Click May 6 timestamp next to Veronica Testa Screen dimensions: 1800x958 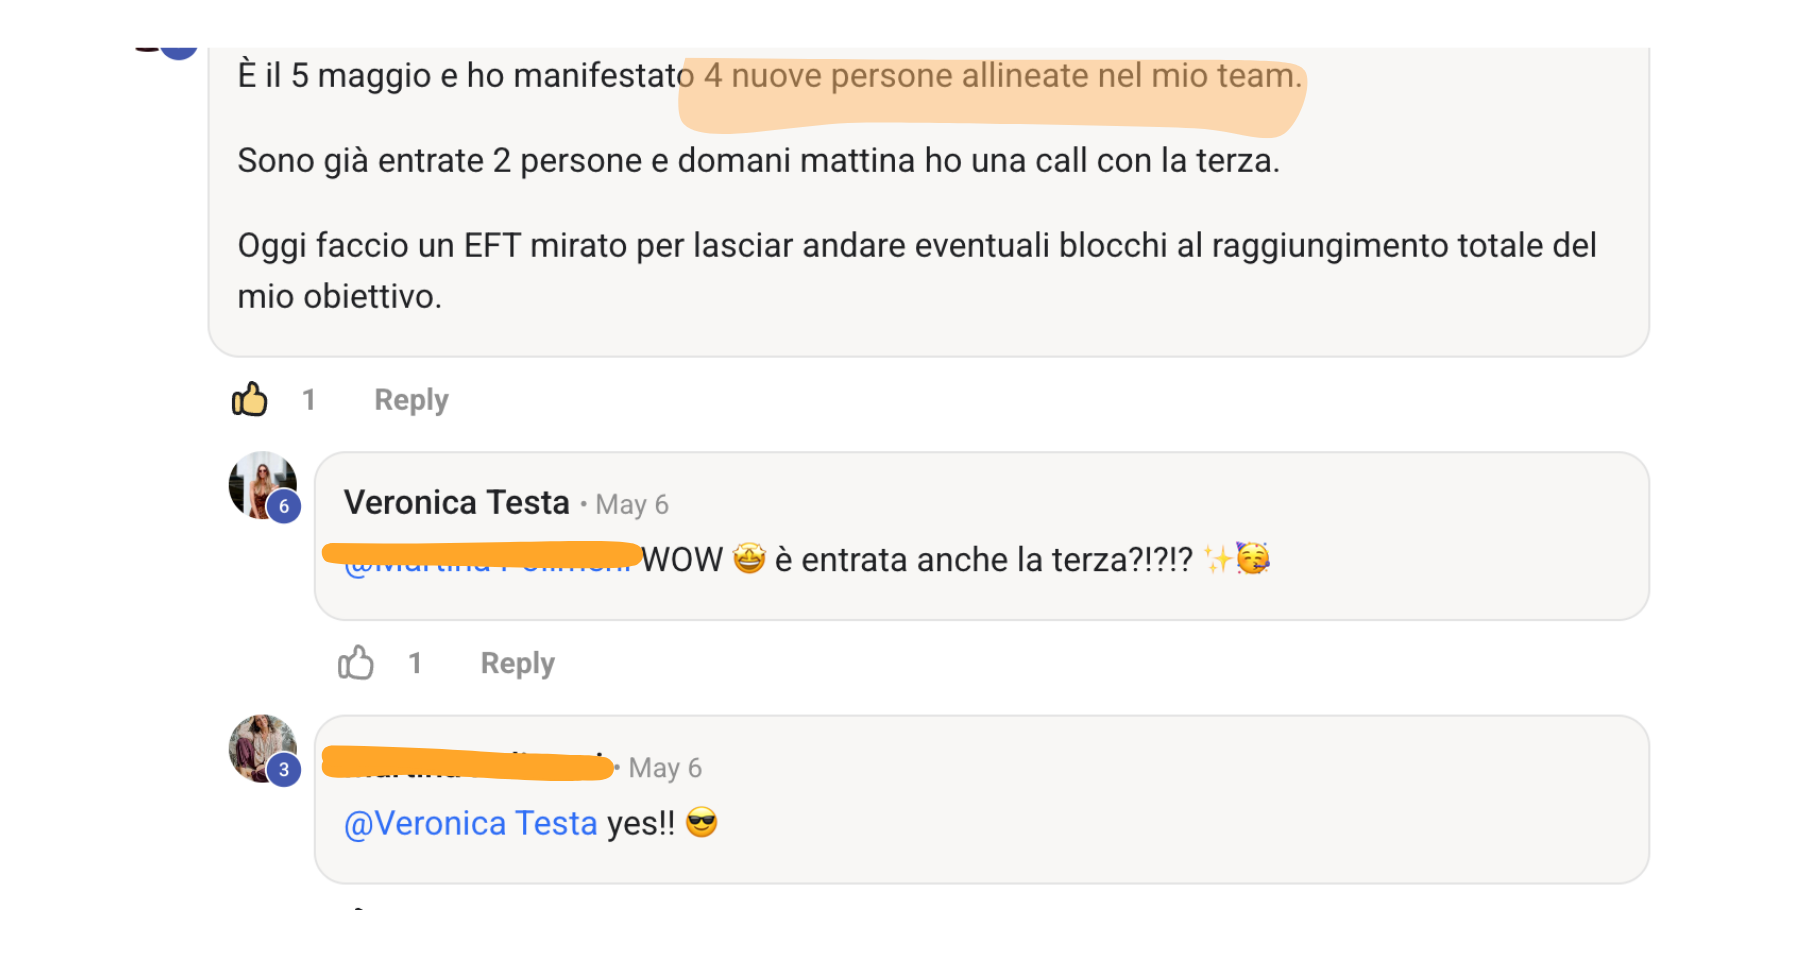coord(632,505)
